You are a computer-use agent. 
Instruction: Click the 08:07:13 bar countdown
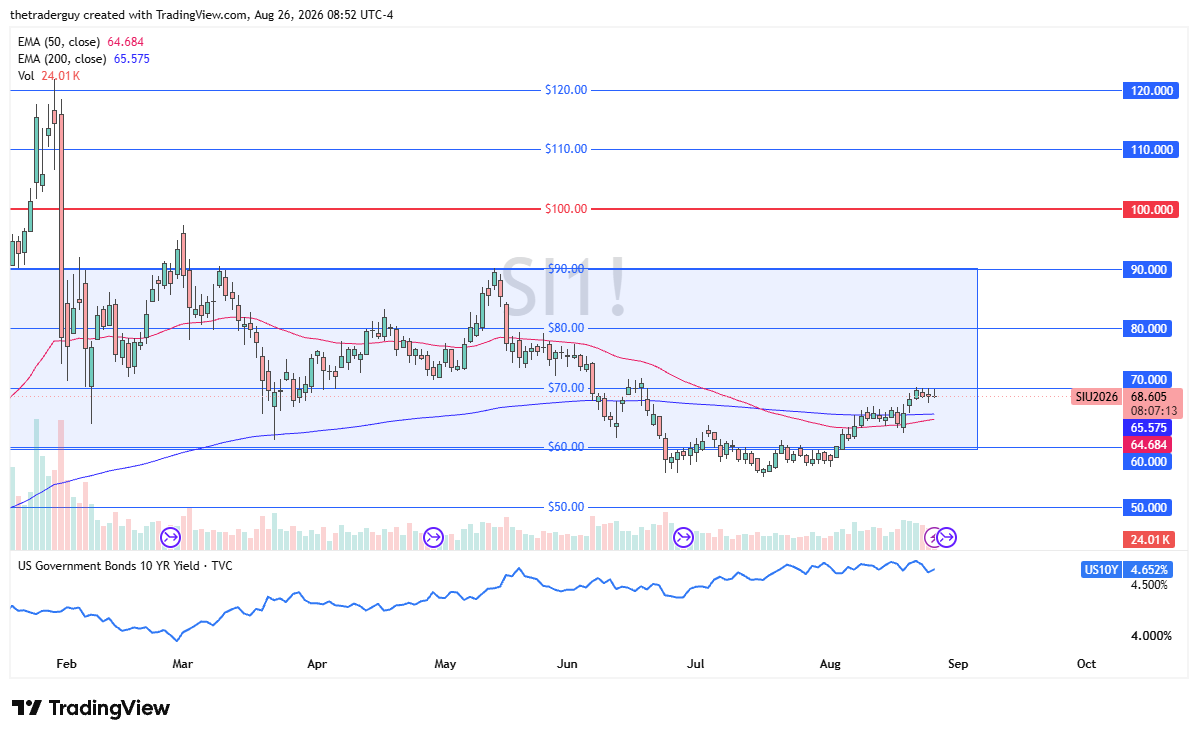[1153, 411]
